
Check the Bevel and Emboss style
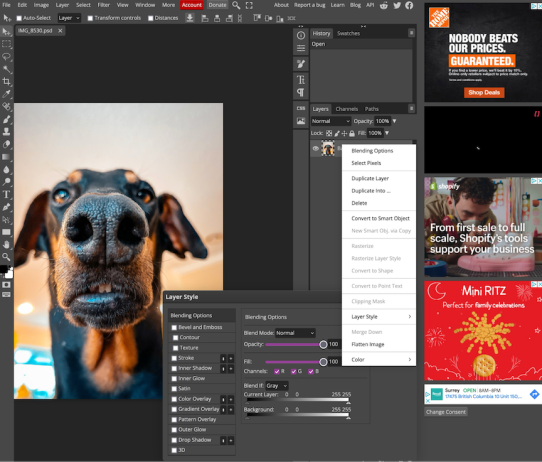(175, 327)
